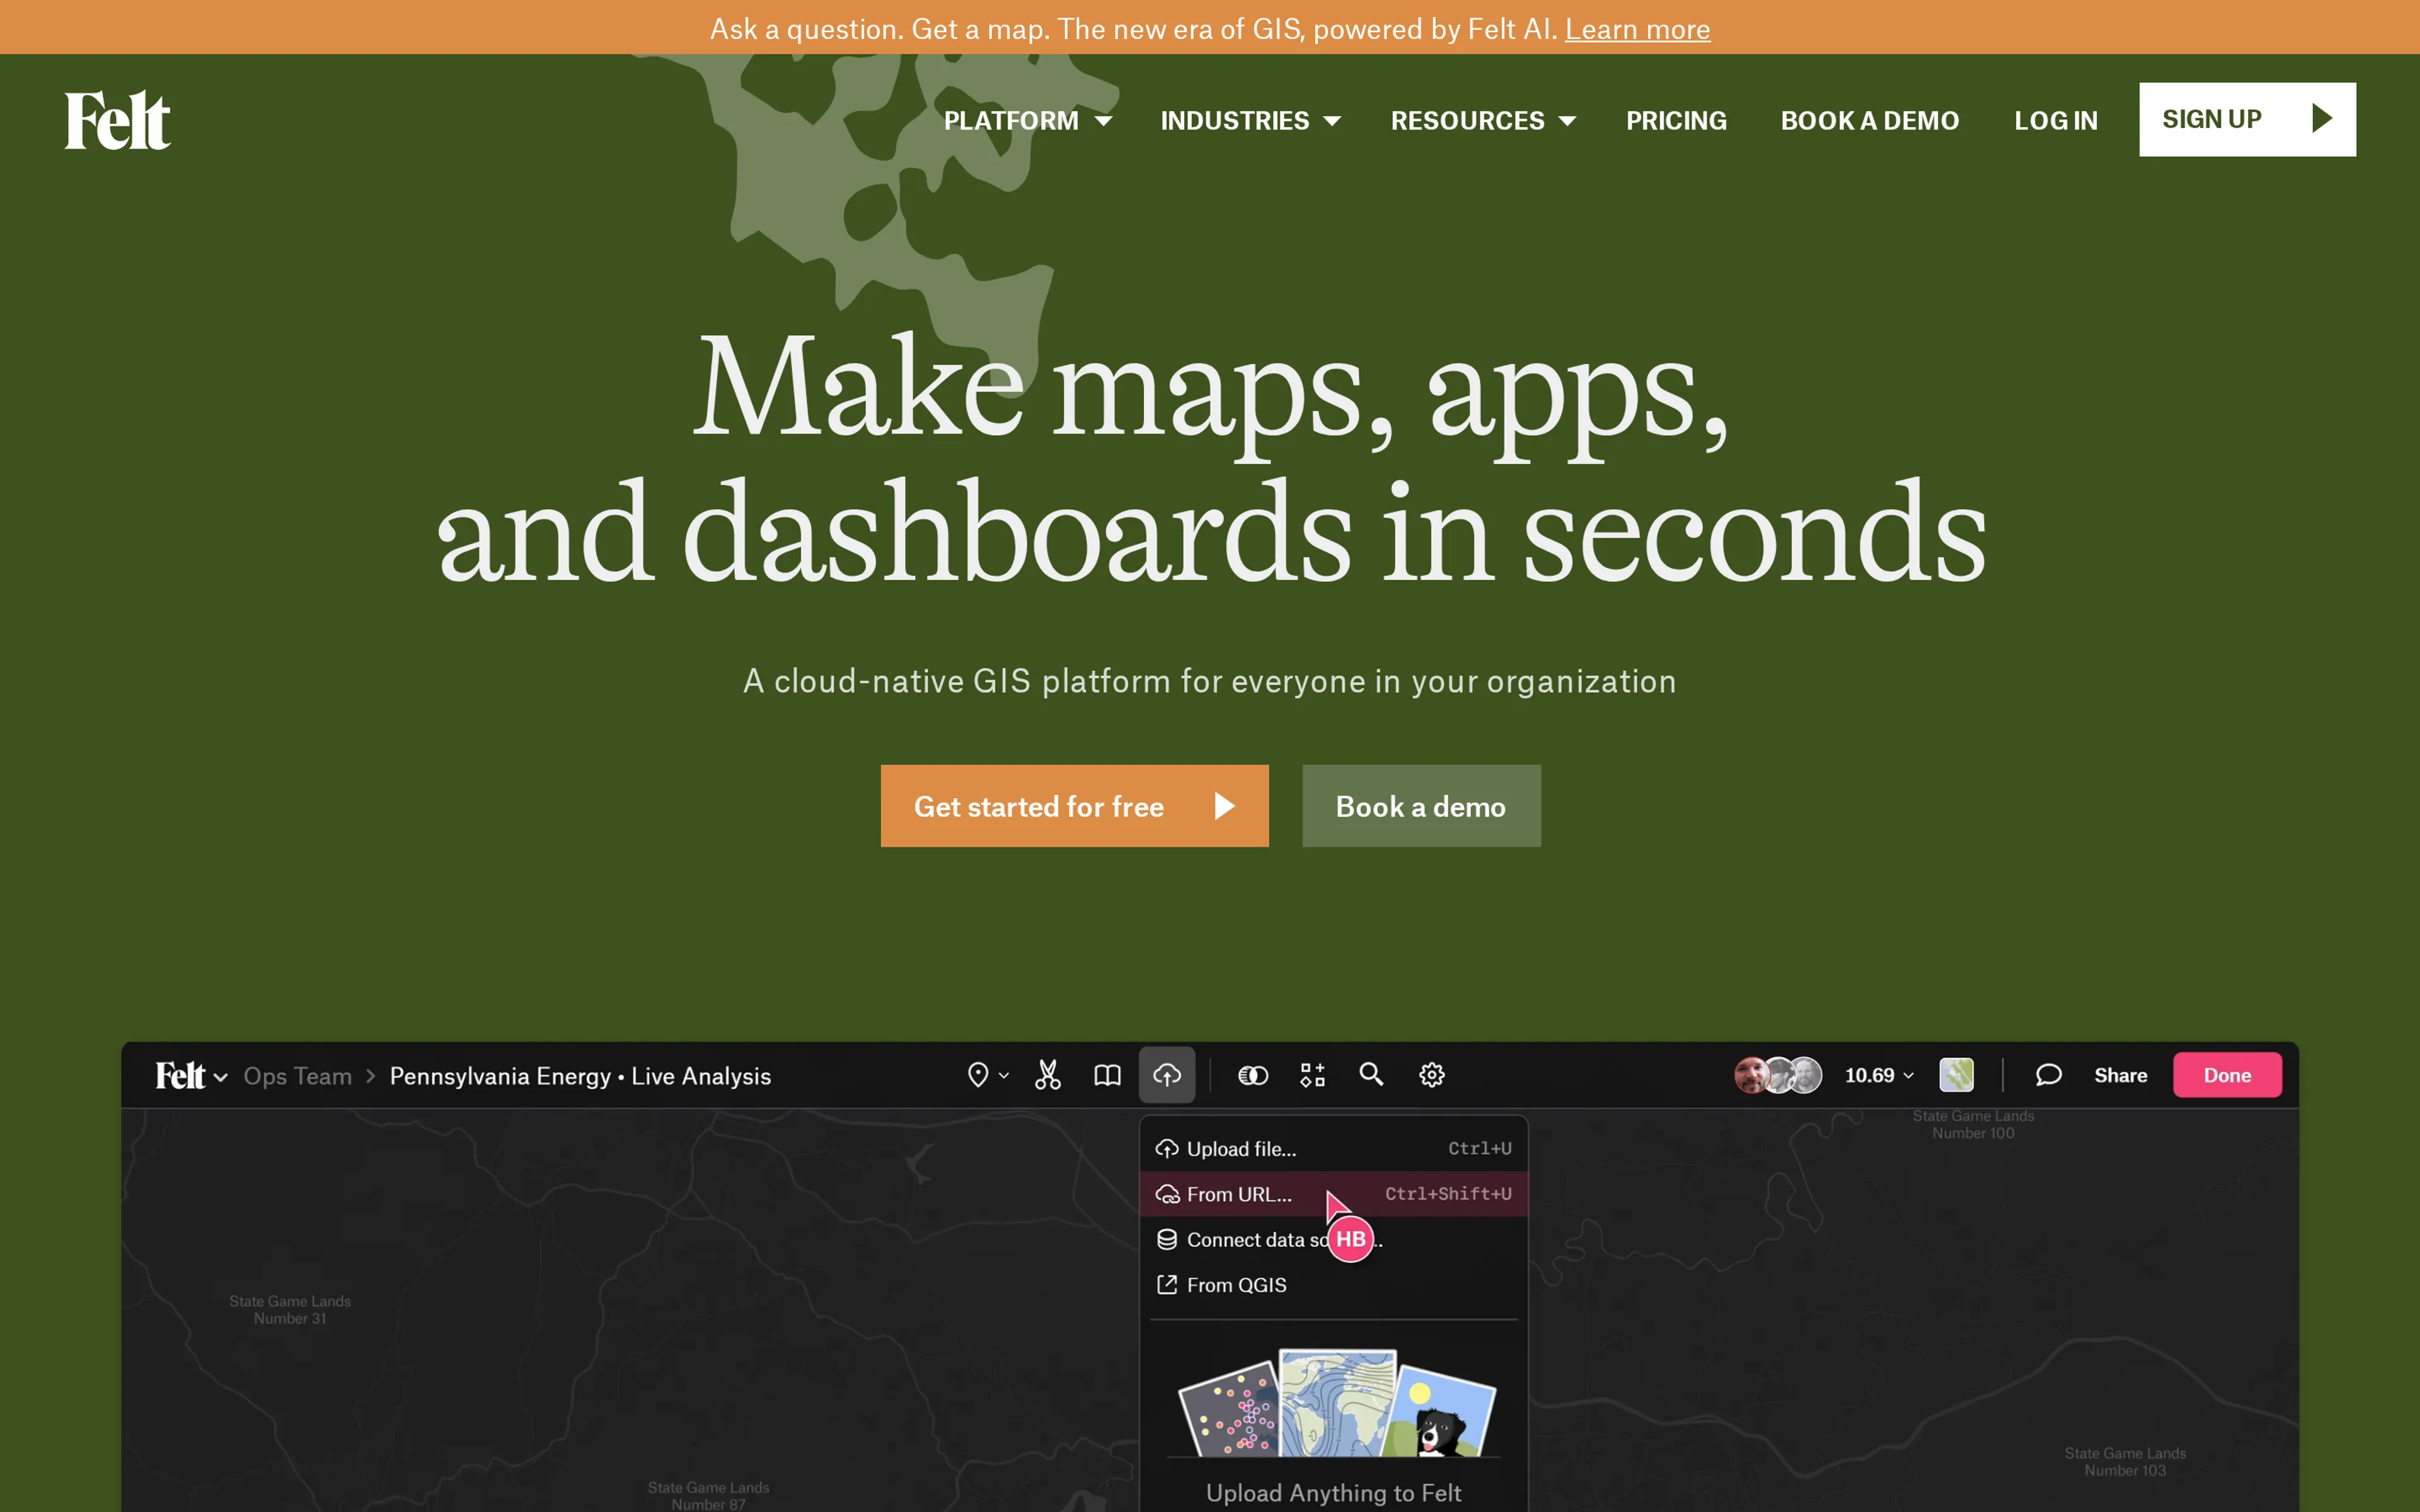Click the Upload Anything to Felt illustration

pos(1337,1402)
